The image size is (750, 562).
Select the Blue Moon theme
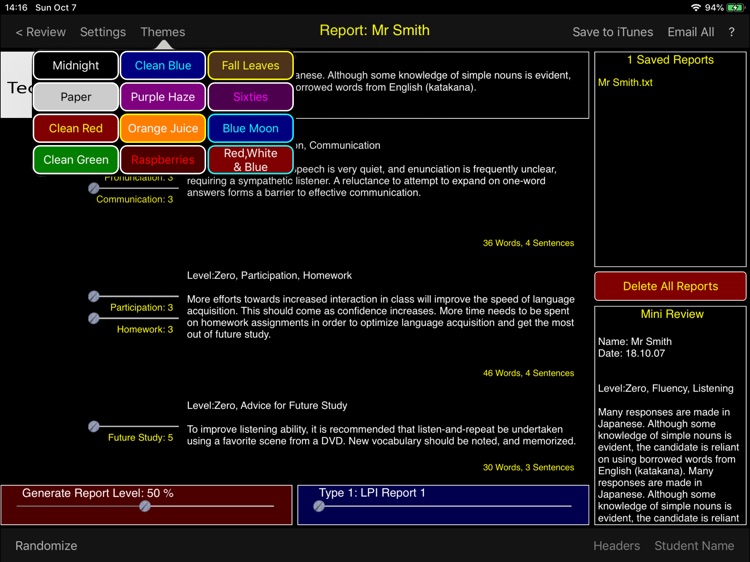point(250,128)
